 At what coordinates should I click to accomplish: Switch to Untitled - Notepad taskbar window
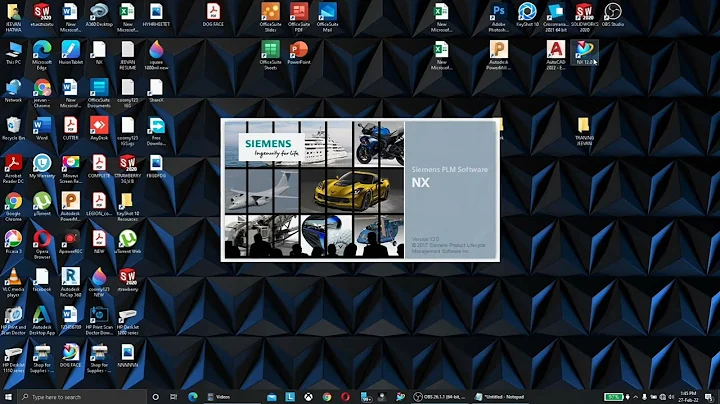click(x=501, y=397)
